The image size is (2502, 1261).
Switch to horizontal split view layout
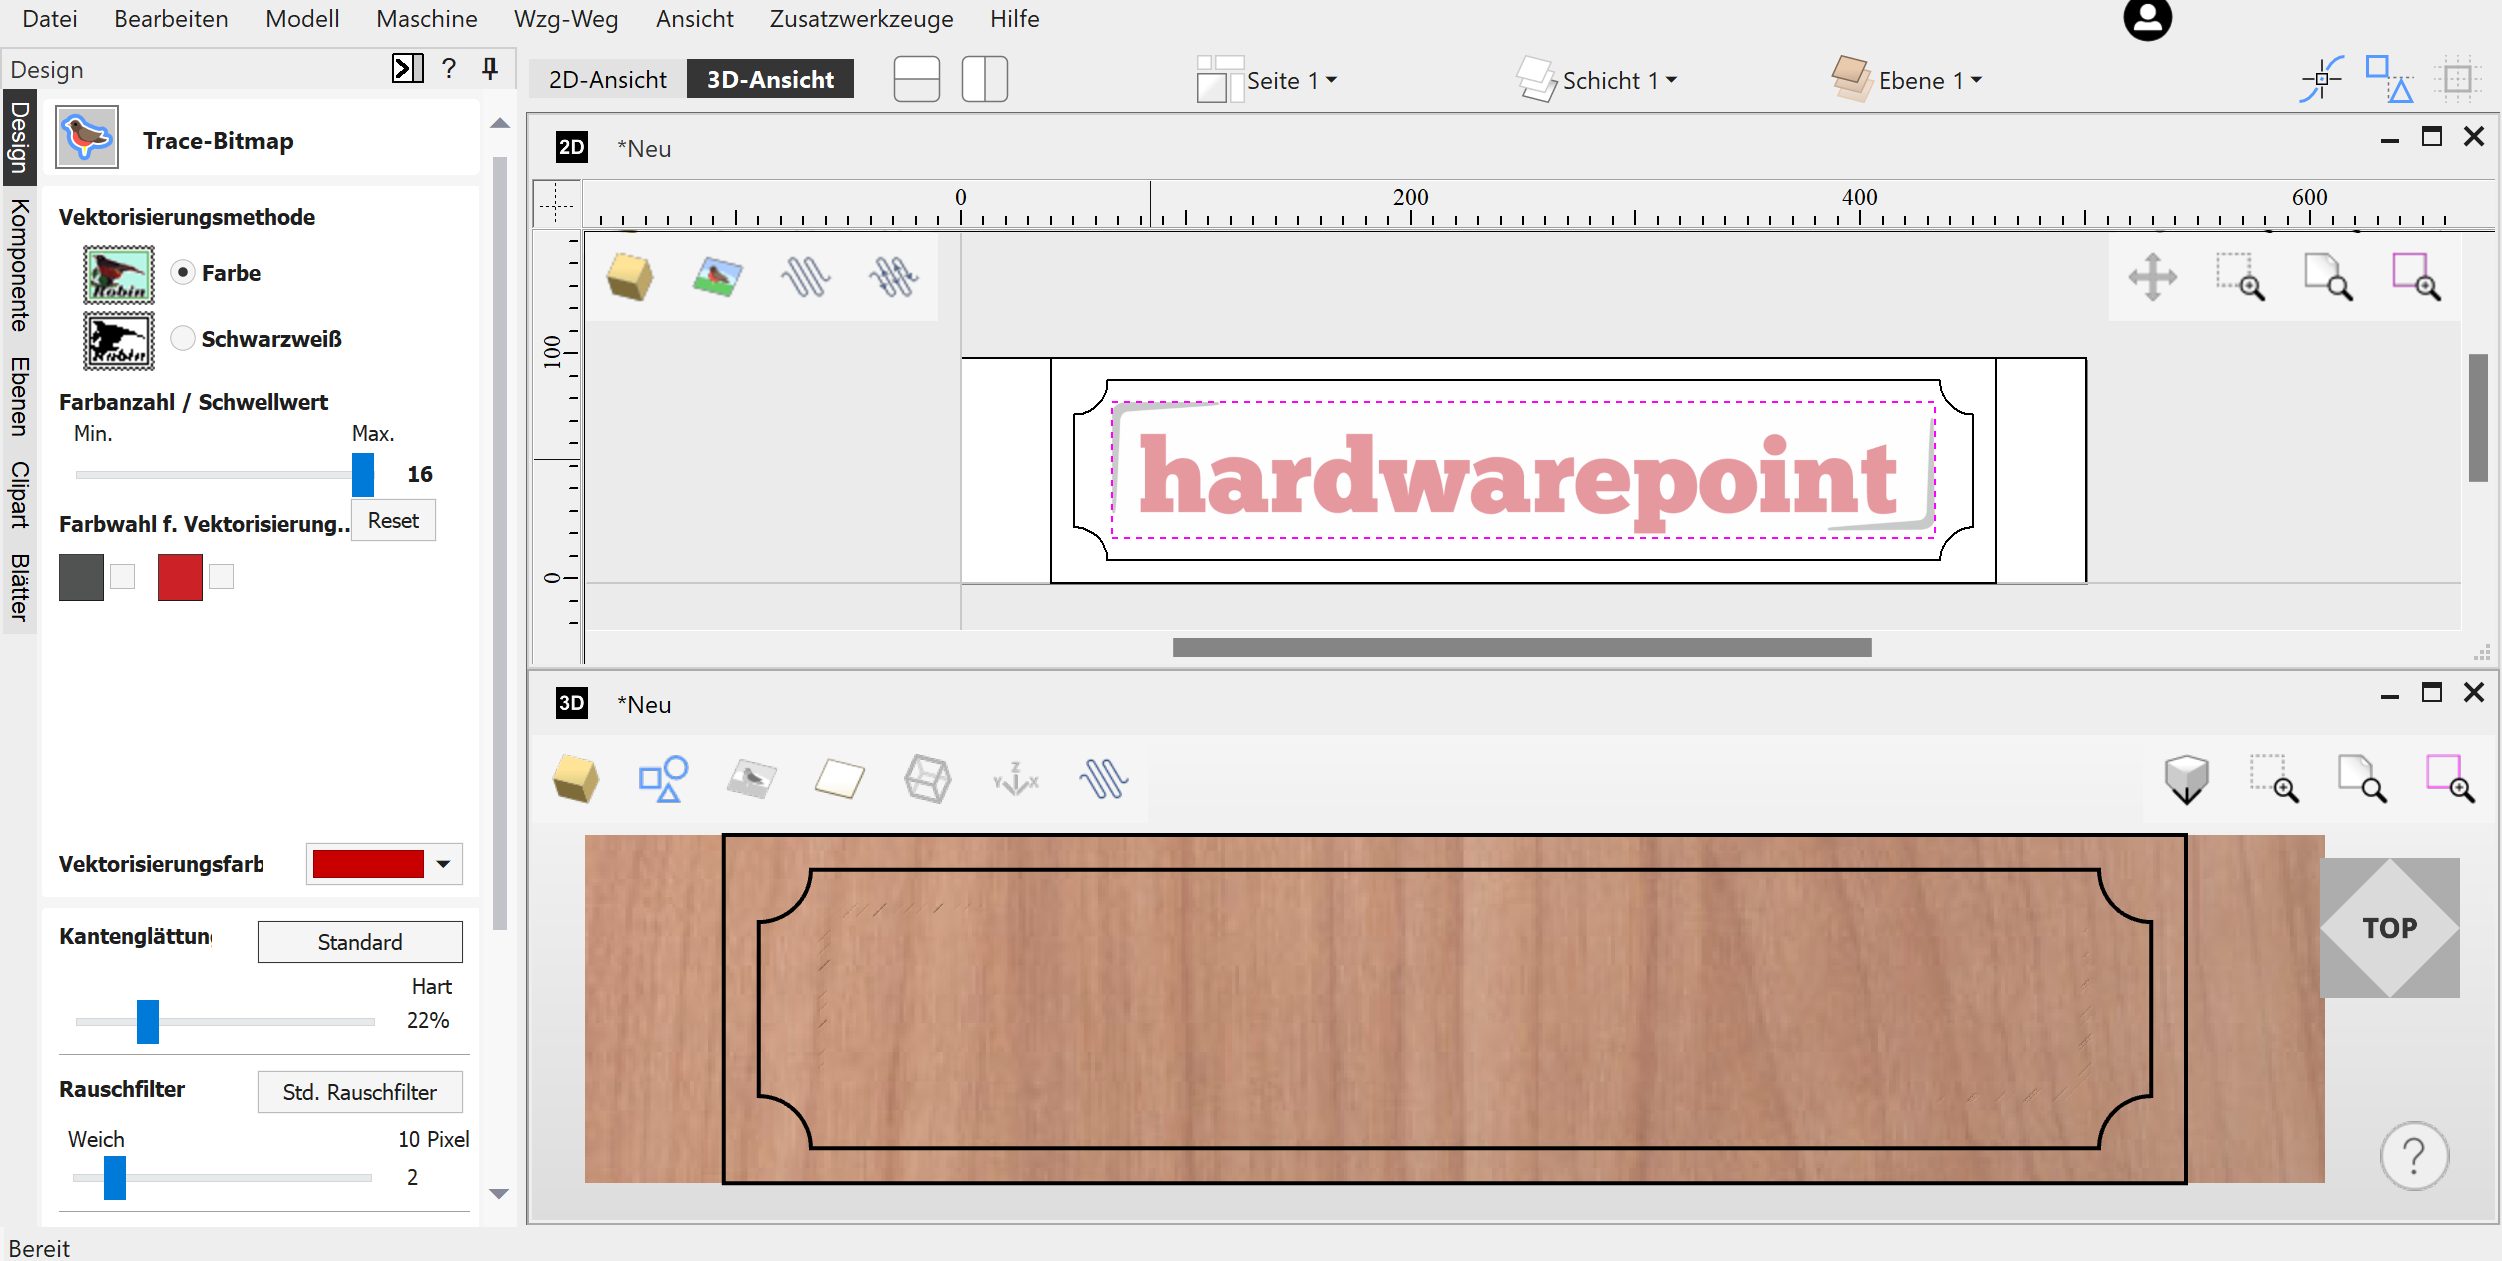pos(916,79)
